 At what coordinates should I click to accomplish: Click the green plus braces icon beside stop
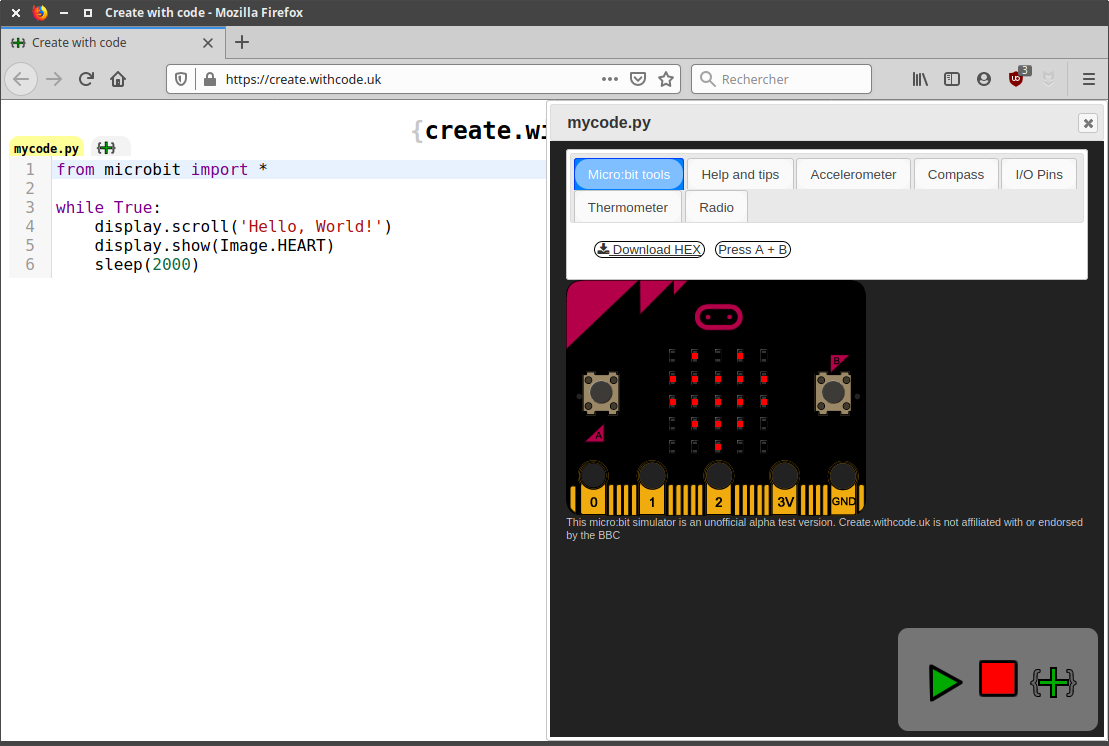1053,683
